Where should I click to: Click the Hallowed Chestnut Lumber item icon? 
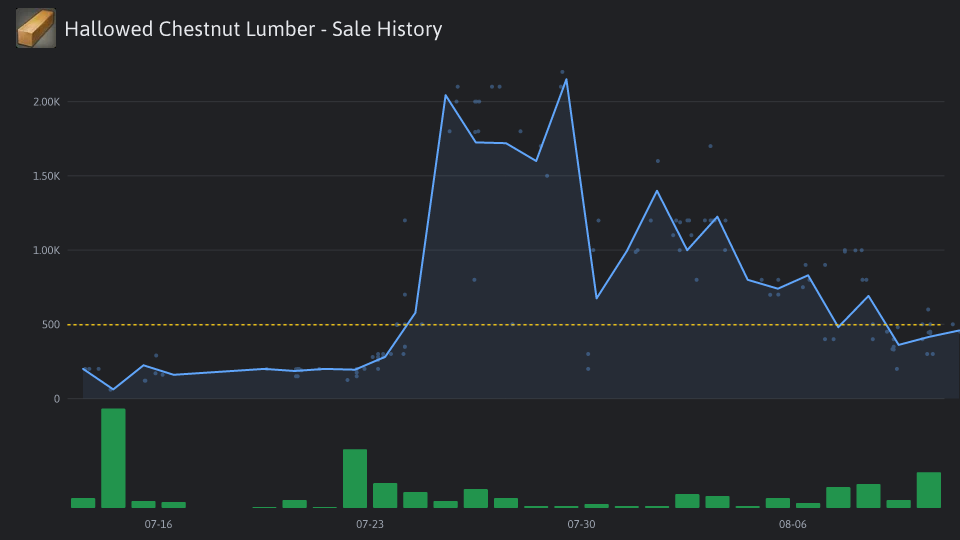click(36, 28)
